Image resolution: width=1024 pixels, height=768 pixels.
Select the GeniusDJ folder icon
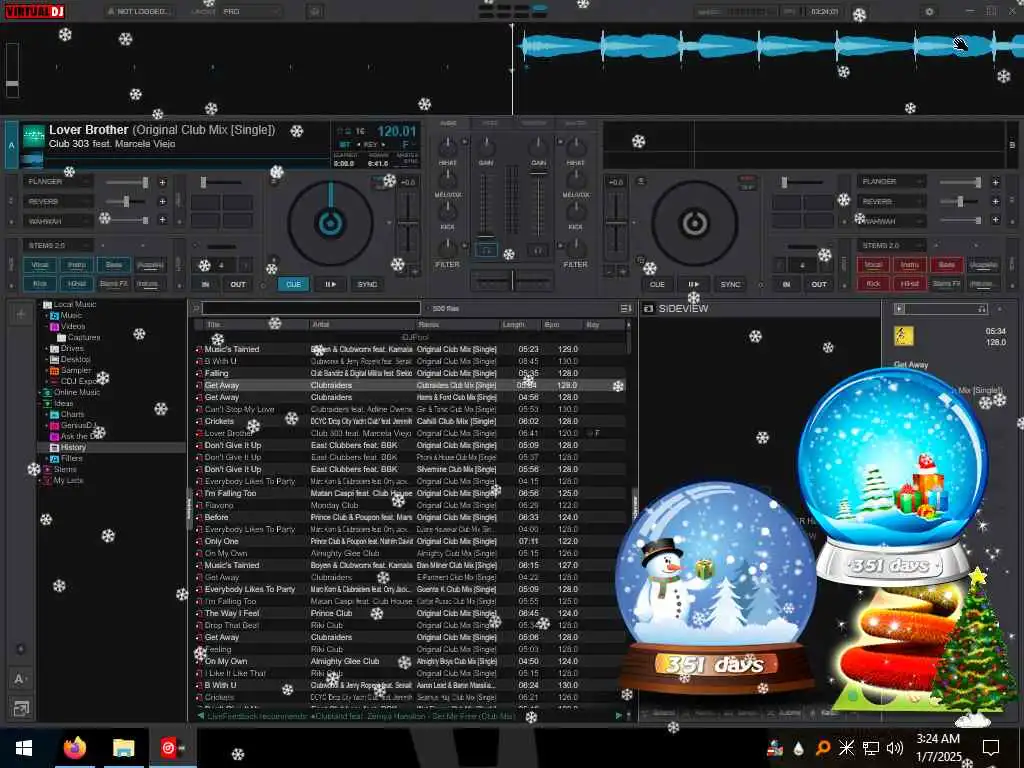[55, 425]
